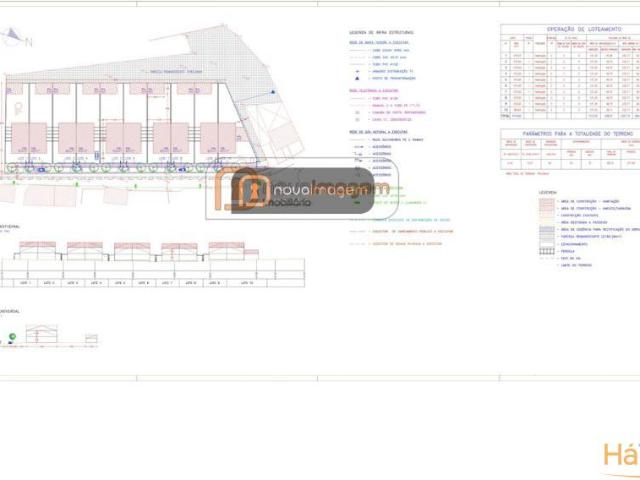Select the 'Operação de Loteamento' table title
640x480 pixels.
click(x=584, y=29)
